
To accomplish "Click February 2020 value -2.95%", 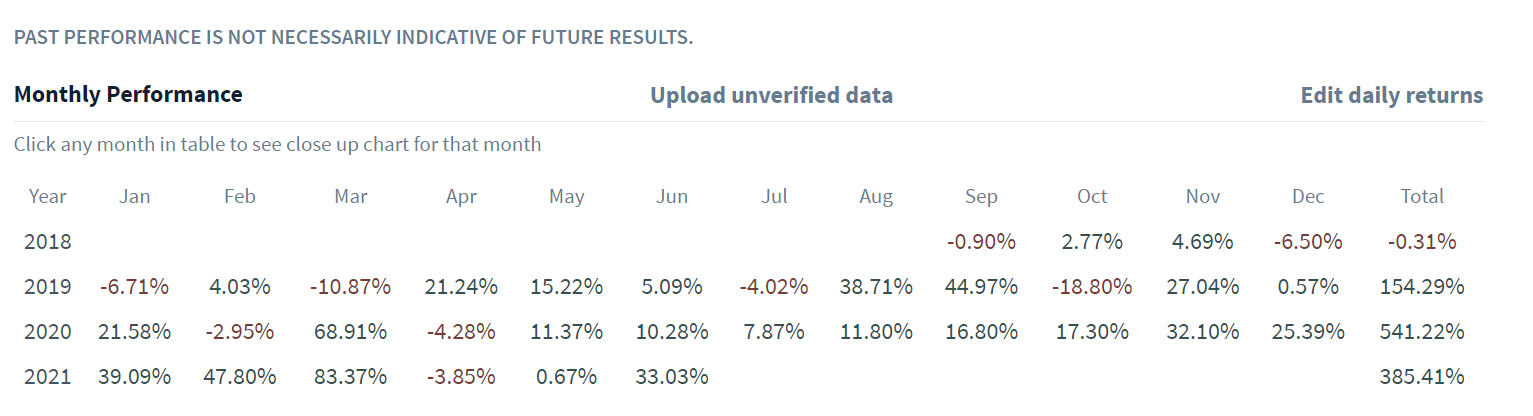I will [240, 332].
